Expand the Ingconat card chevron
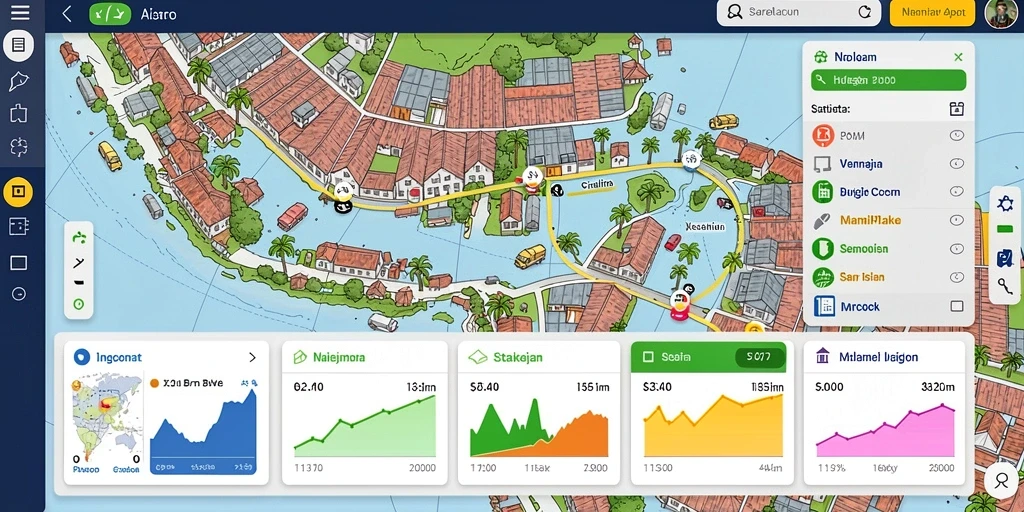The height and width of the screenshot is (512, 1024). pyautogui.click(x=253, y=357)
